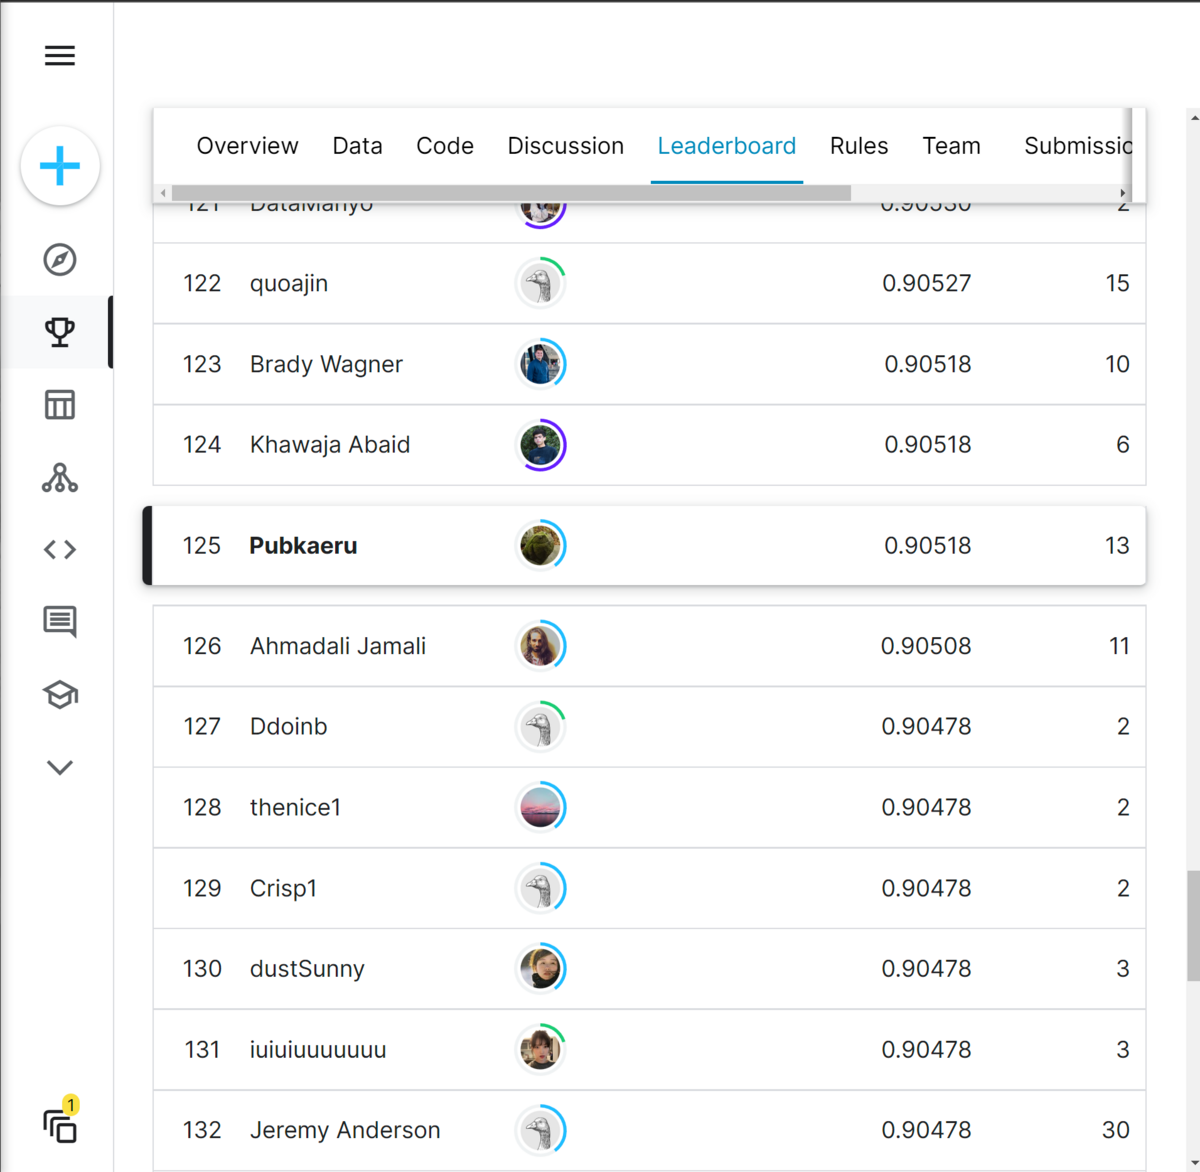Open the Data tab
The width and height of the screenshot is (1200, 1172).
click(x=357, y=146)
